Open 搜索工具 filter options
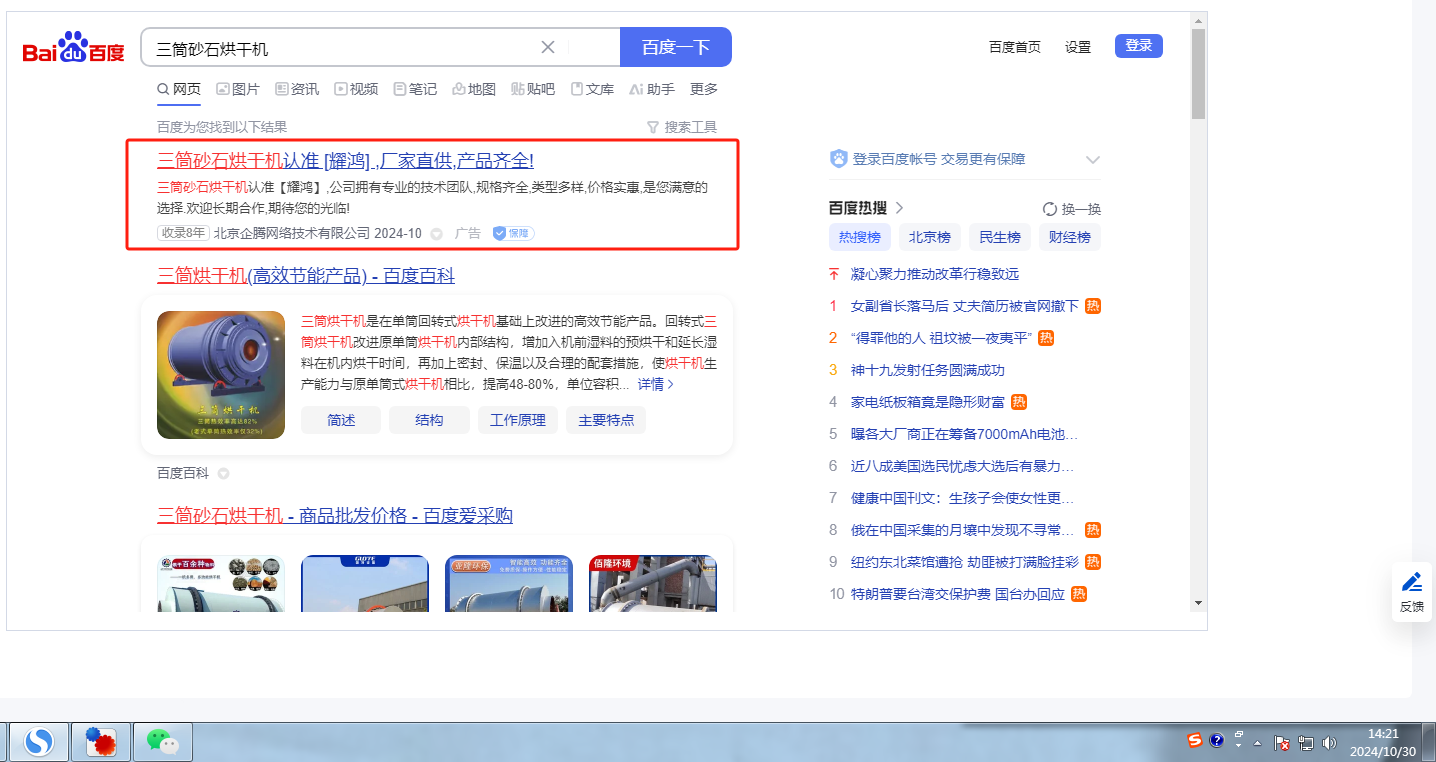This screenshot has width=1436, height=762. [682, 127]
